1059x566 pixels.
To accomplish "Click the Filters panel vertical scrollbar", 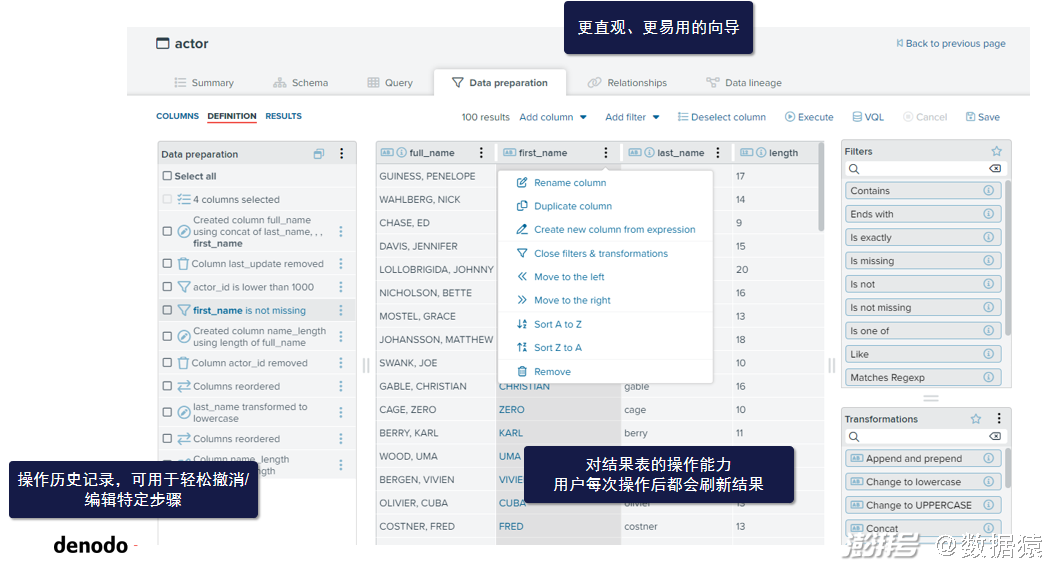I will 1008,258.
